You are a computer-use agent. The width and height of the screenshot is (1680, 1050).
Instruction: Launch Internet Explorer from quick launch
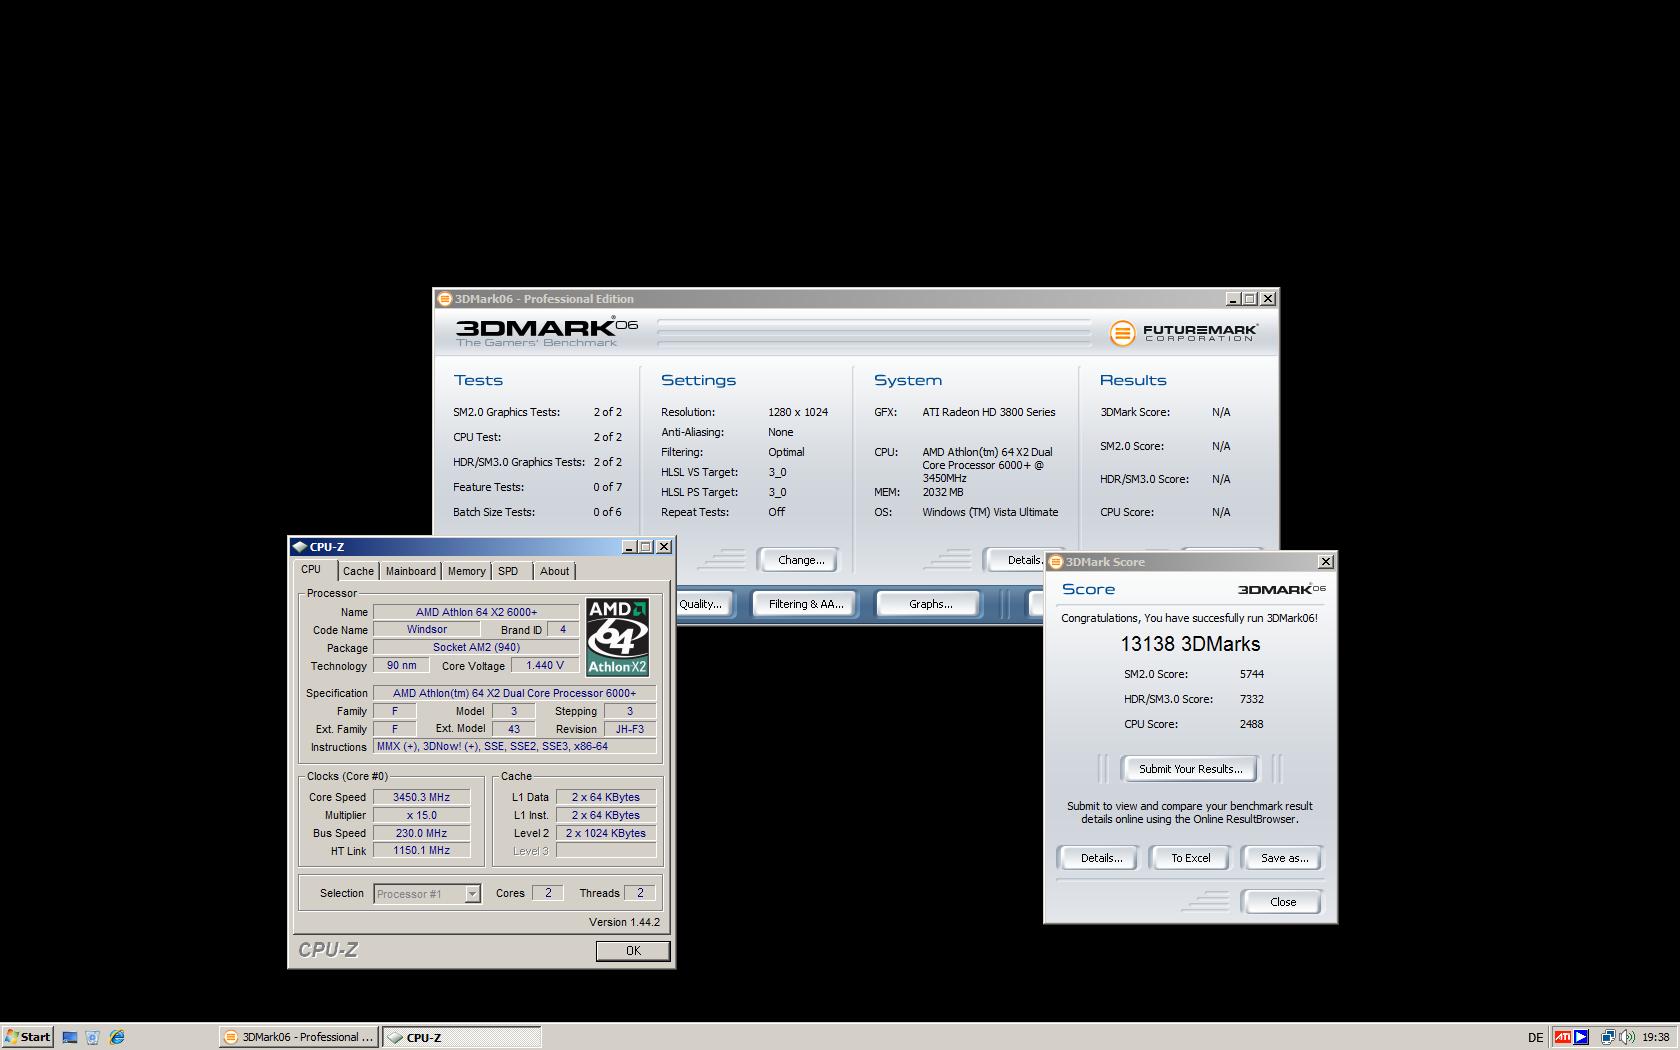(117, 1037)
